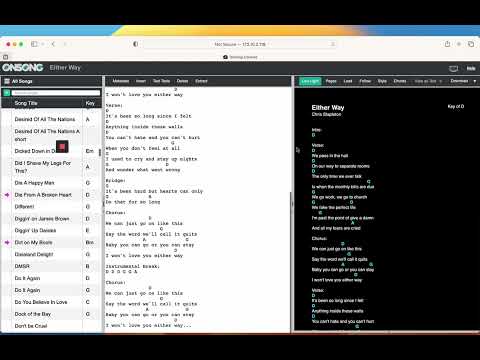Click Key of D label in preview
Image resolution: width=480 pixels, height=360 pixels.
click(x=456, y=106)
